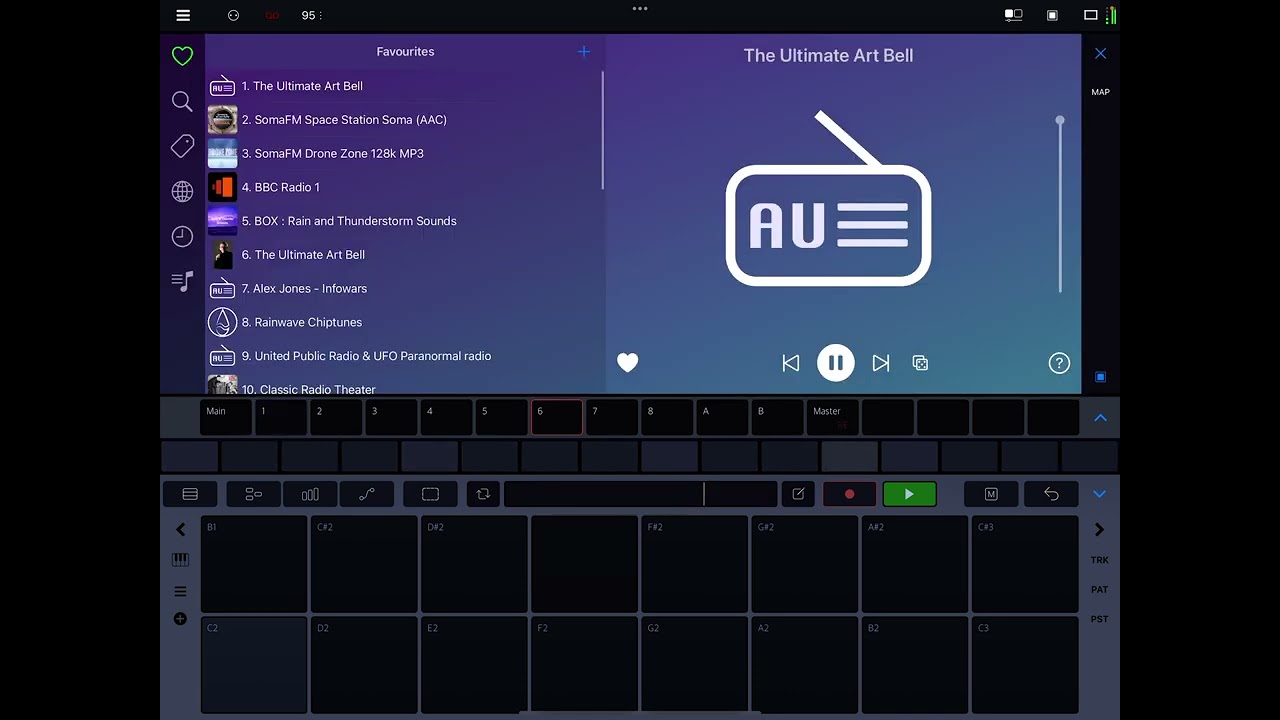The height and width of the screenshot is (720, 1280).
Task: Toggle loop mode
Action: (483, 494)
